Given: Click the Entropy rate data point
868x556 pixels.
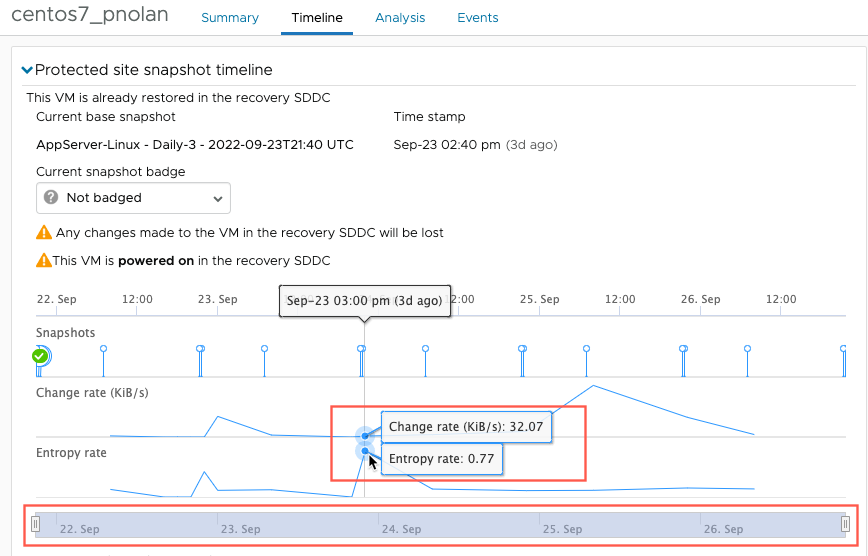Looking at the screenshot, I should [x=365, y=451].
